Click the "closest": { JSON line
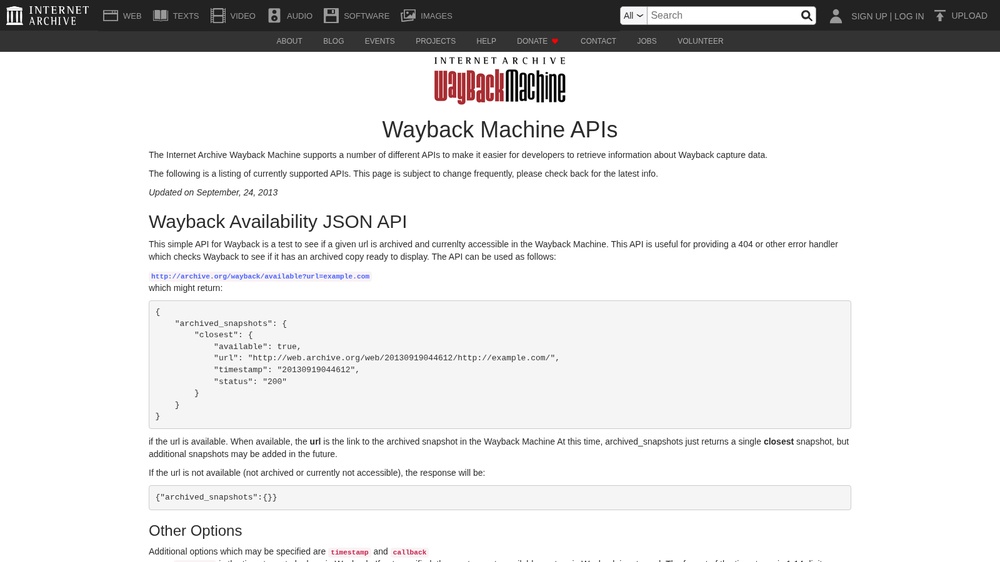 click(224, 335)
